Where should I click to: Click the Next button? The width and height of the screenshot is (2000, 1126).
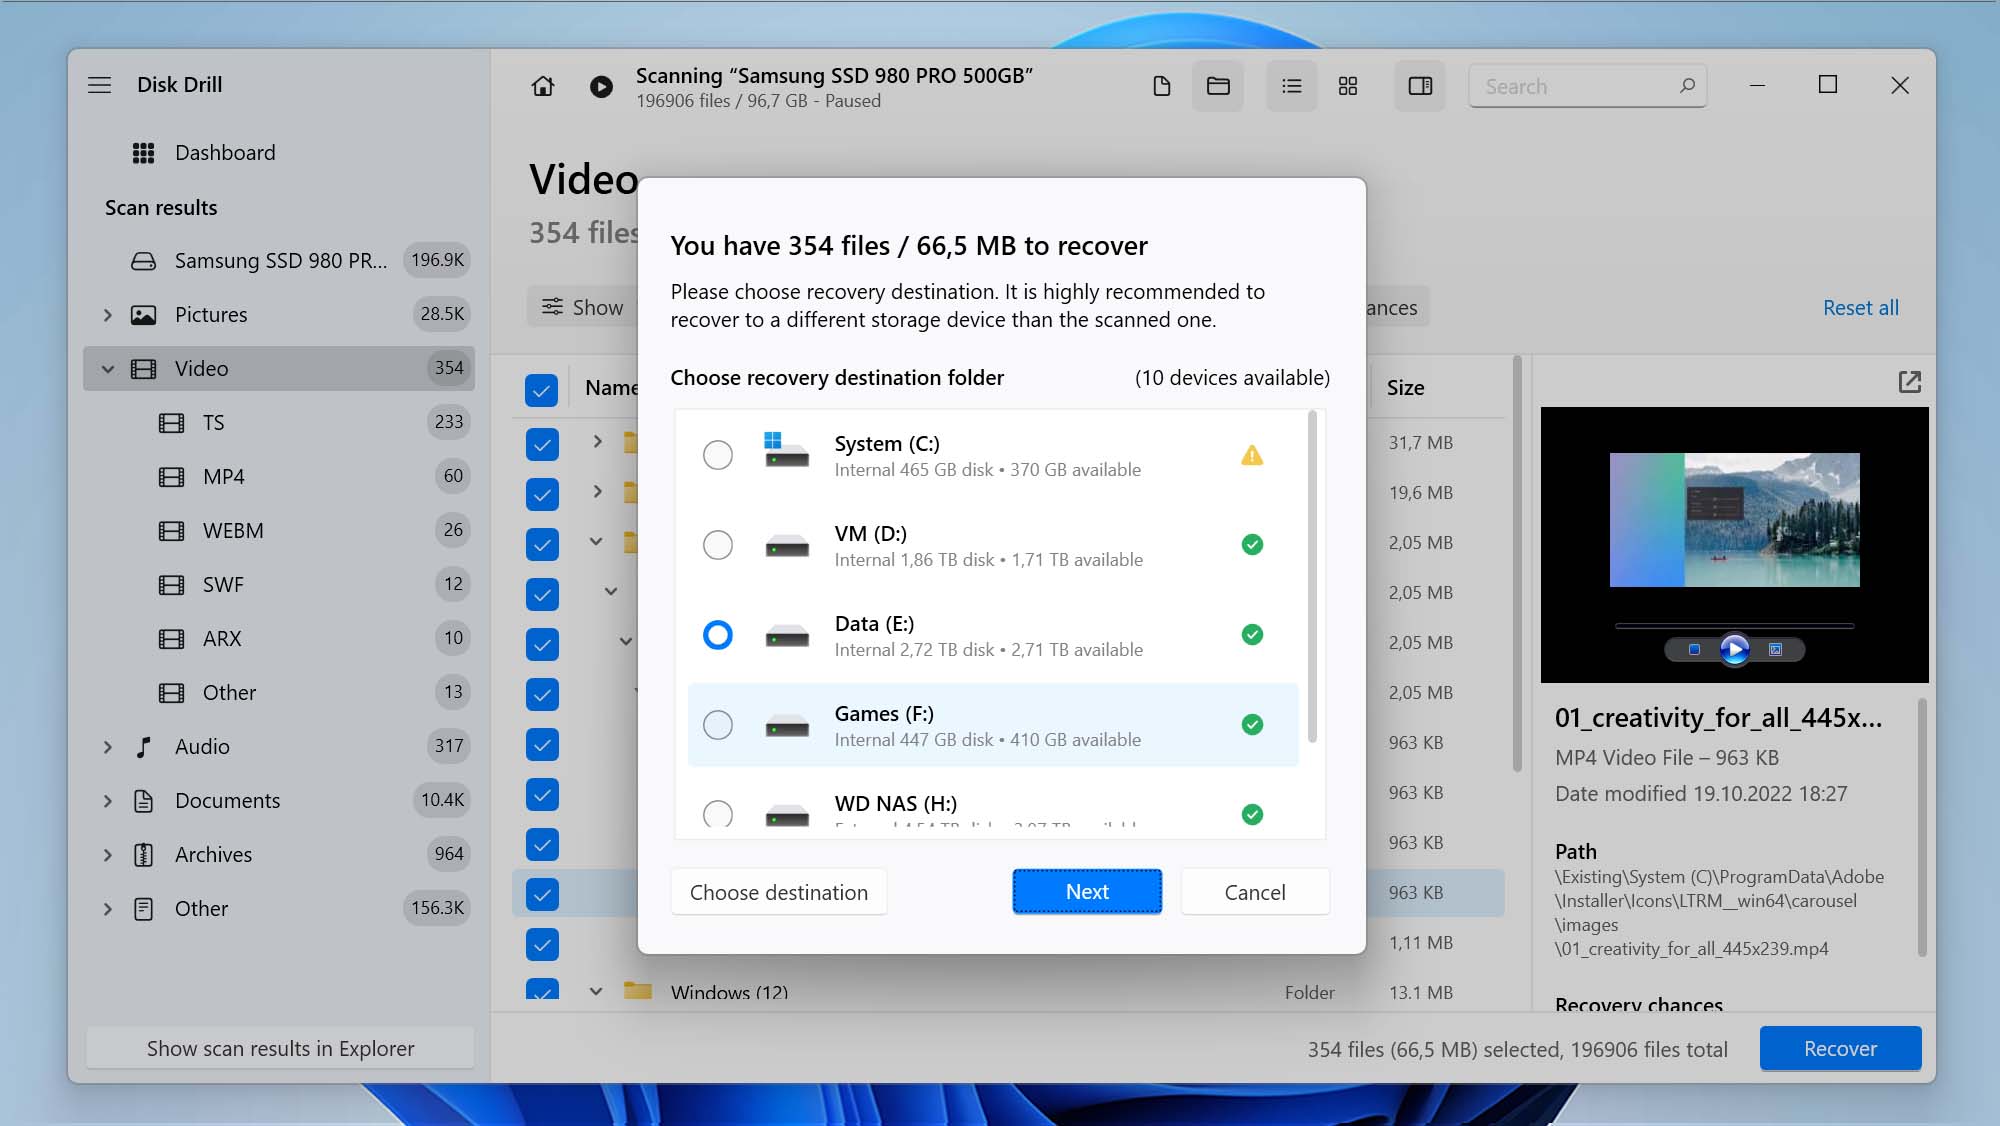(1087, 892)
